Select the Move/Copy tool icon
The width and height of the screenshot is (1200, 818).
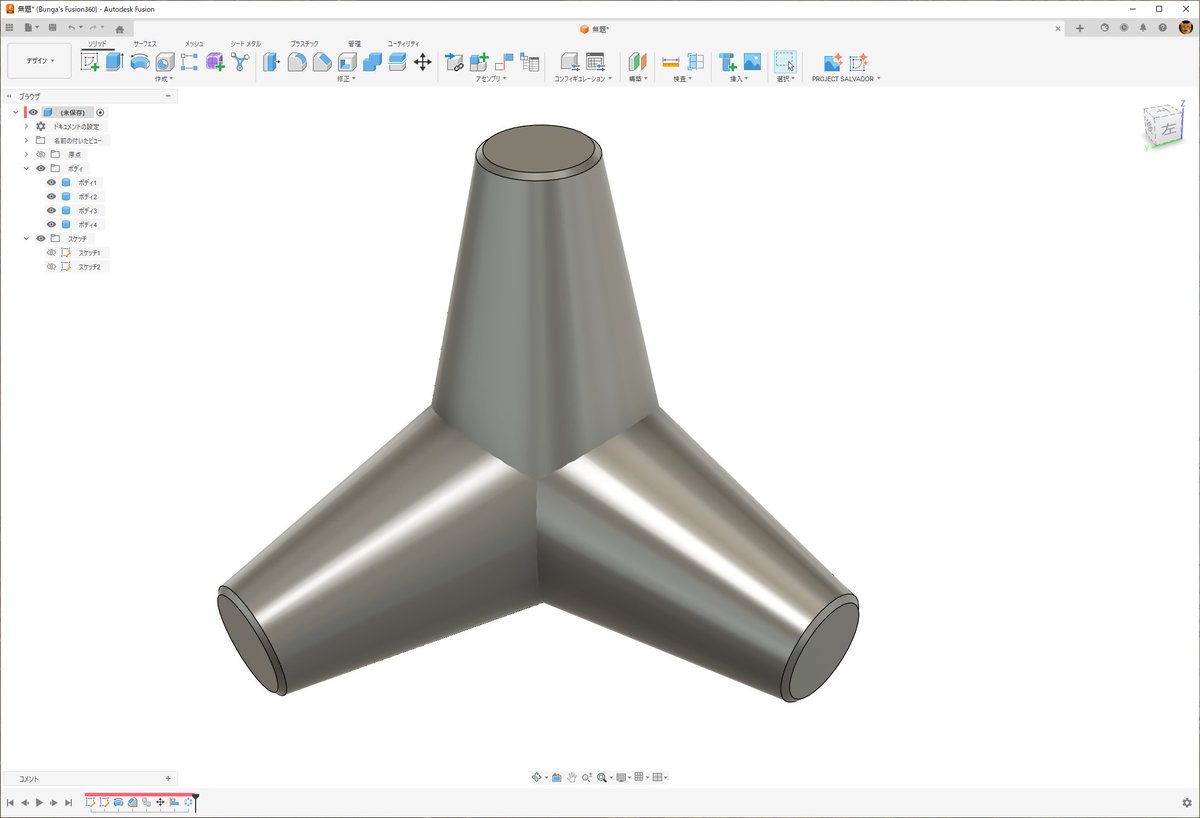coord(423,62)
